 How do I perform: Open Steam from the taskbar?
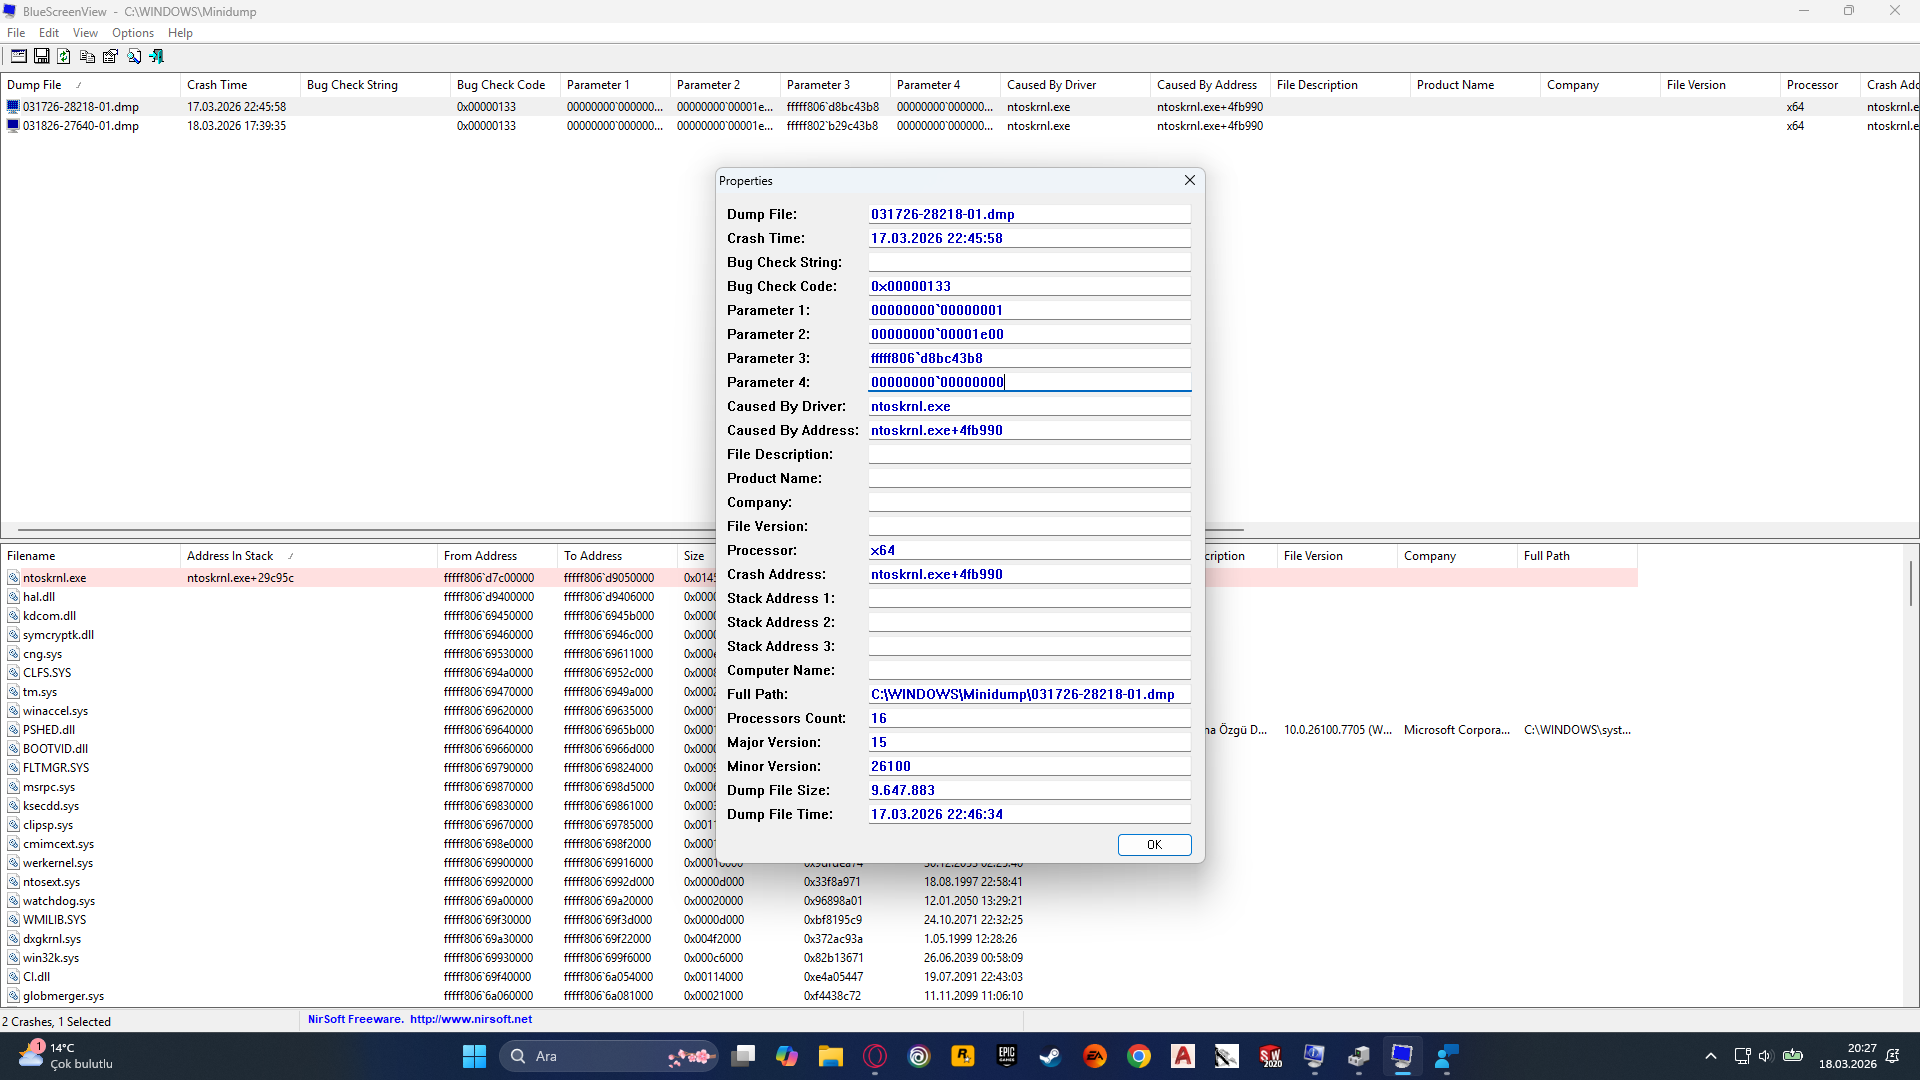1051,1056
